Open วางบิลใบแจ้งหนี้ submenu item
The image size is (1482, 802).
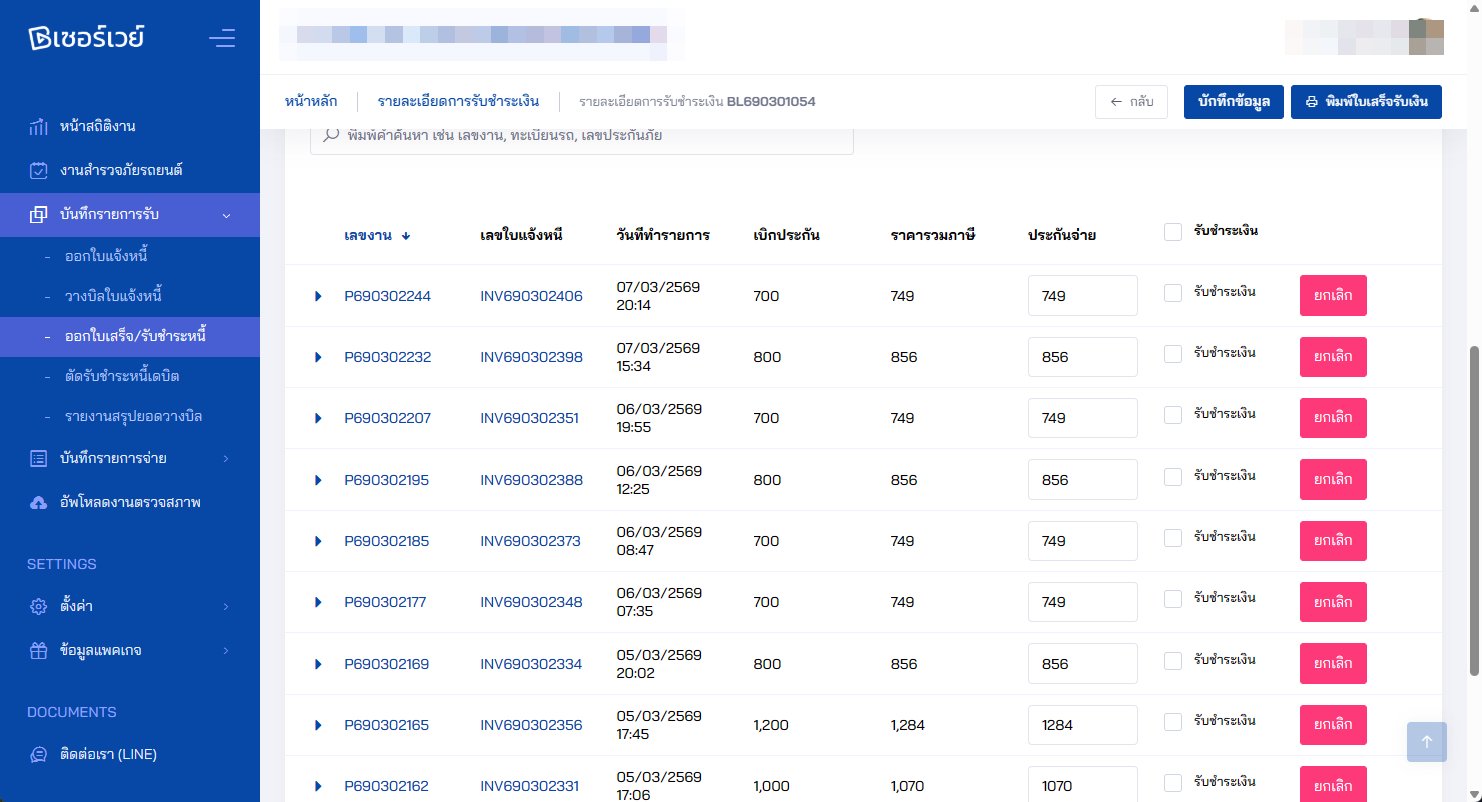point(112,296)
